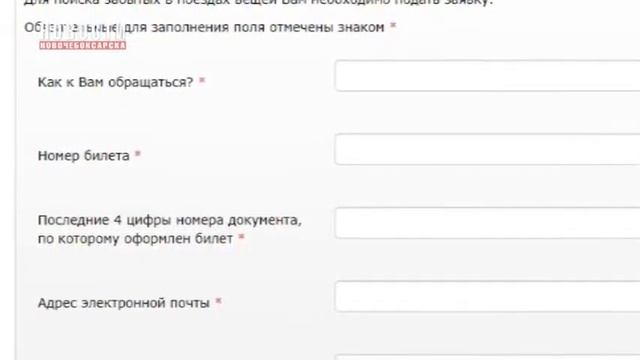Viewport: 640px width, 360px height.
Task: Click the 'Номер билета' label text
Action: pos(84,156)
